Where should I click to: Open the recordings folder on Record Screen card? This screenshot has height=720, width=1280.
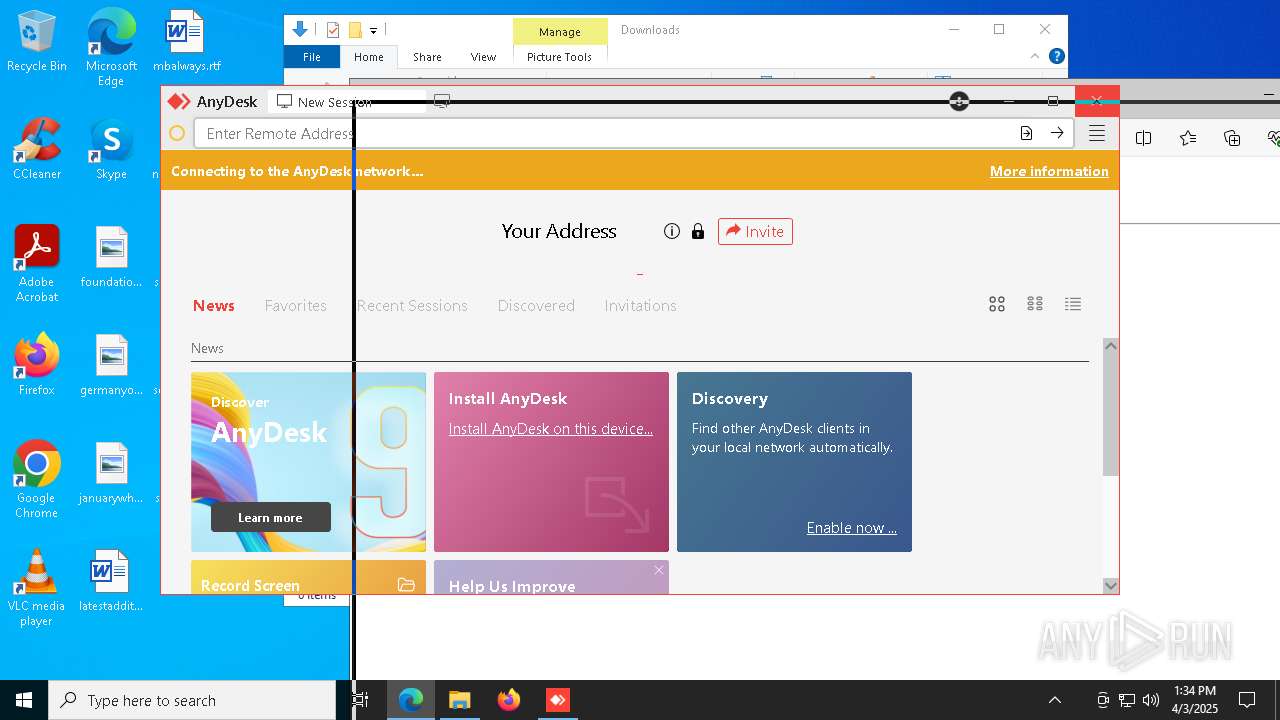(406, 585)
